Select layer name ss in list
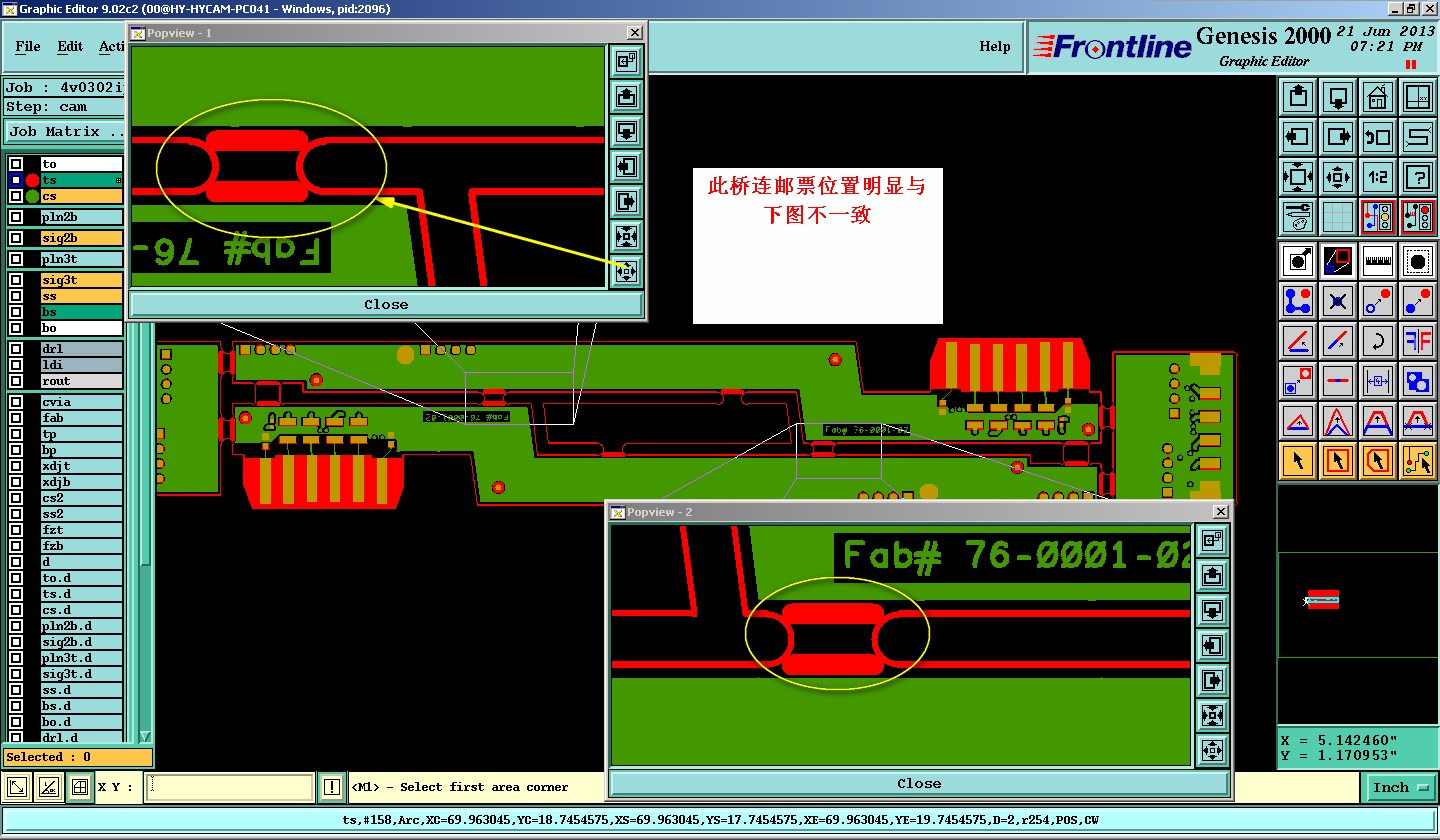The width and height of the screenshot is (1440, 840). [81, 296]
